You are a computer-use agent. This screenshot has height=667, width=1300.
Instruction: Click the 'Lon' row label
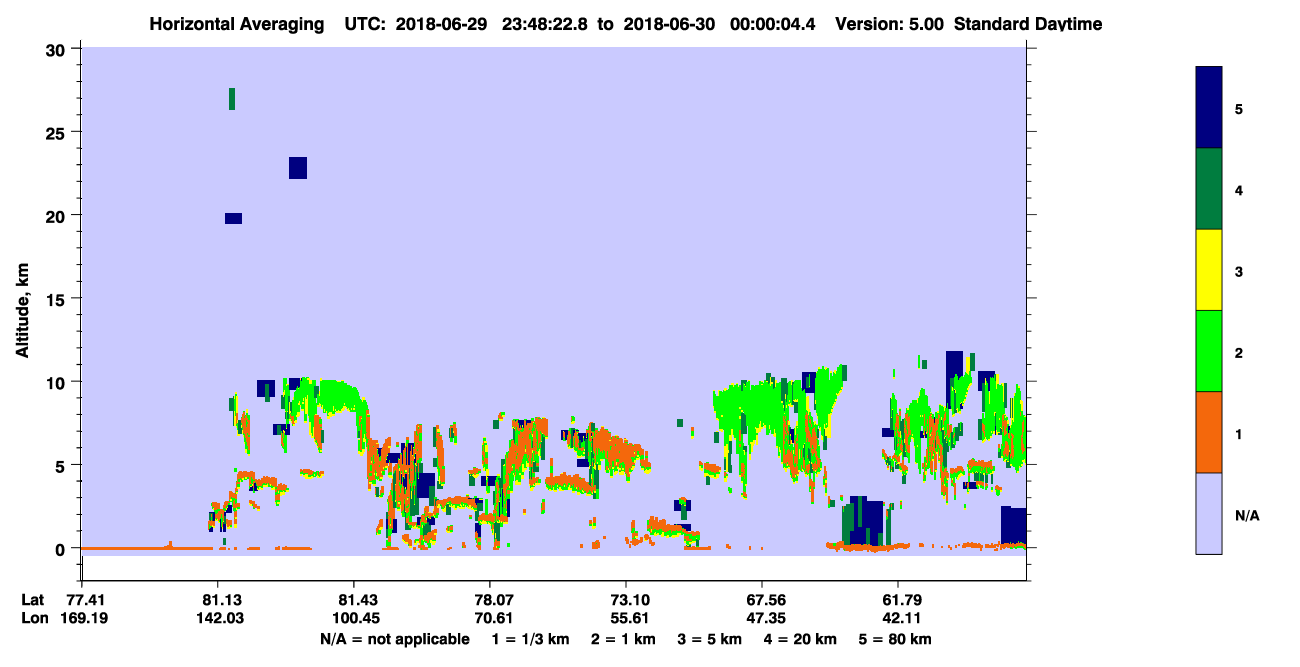point(34,618)
